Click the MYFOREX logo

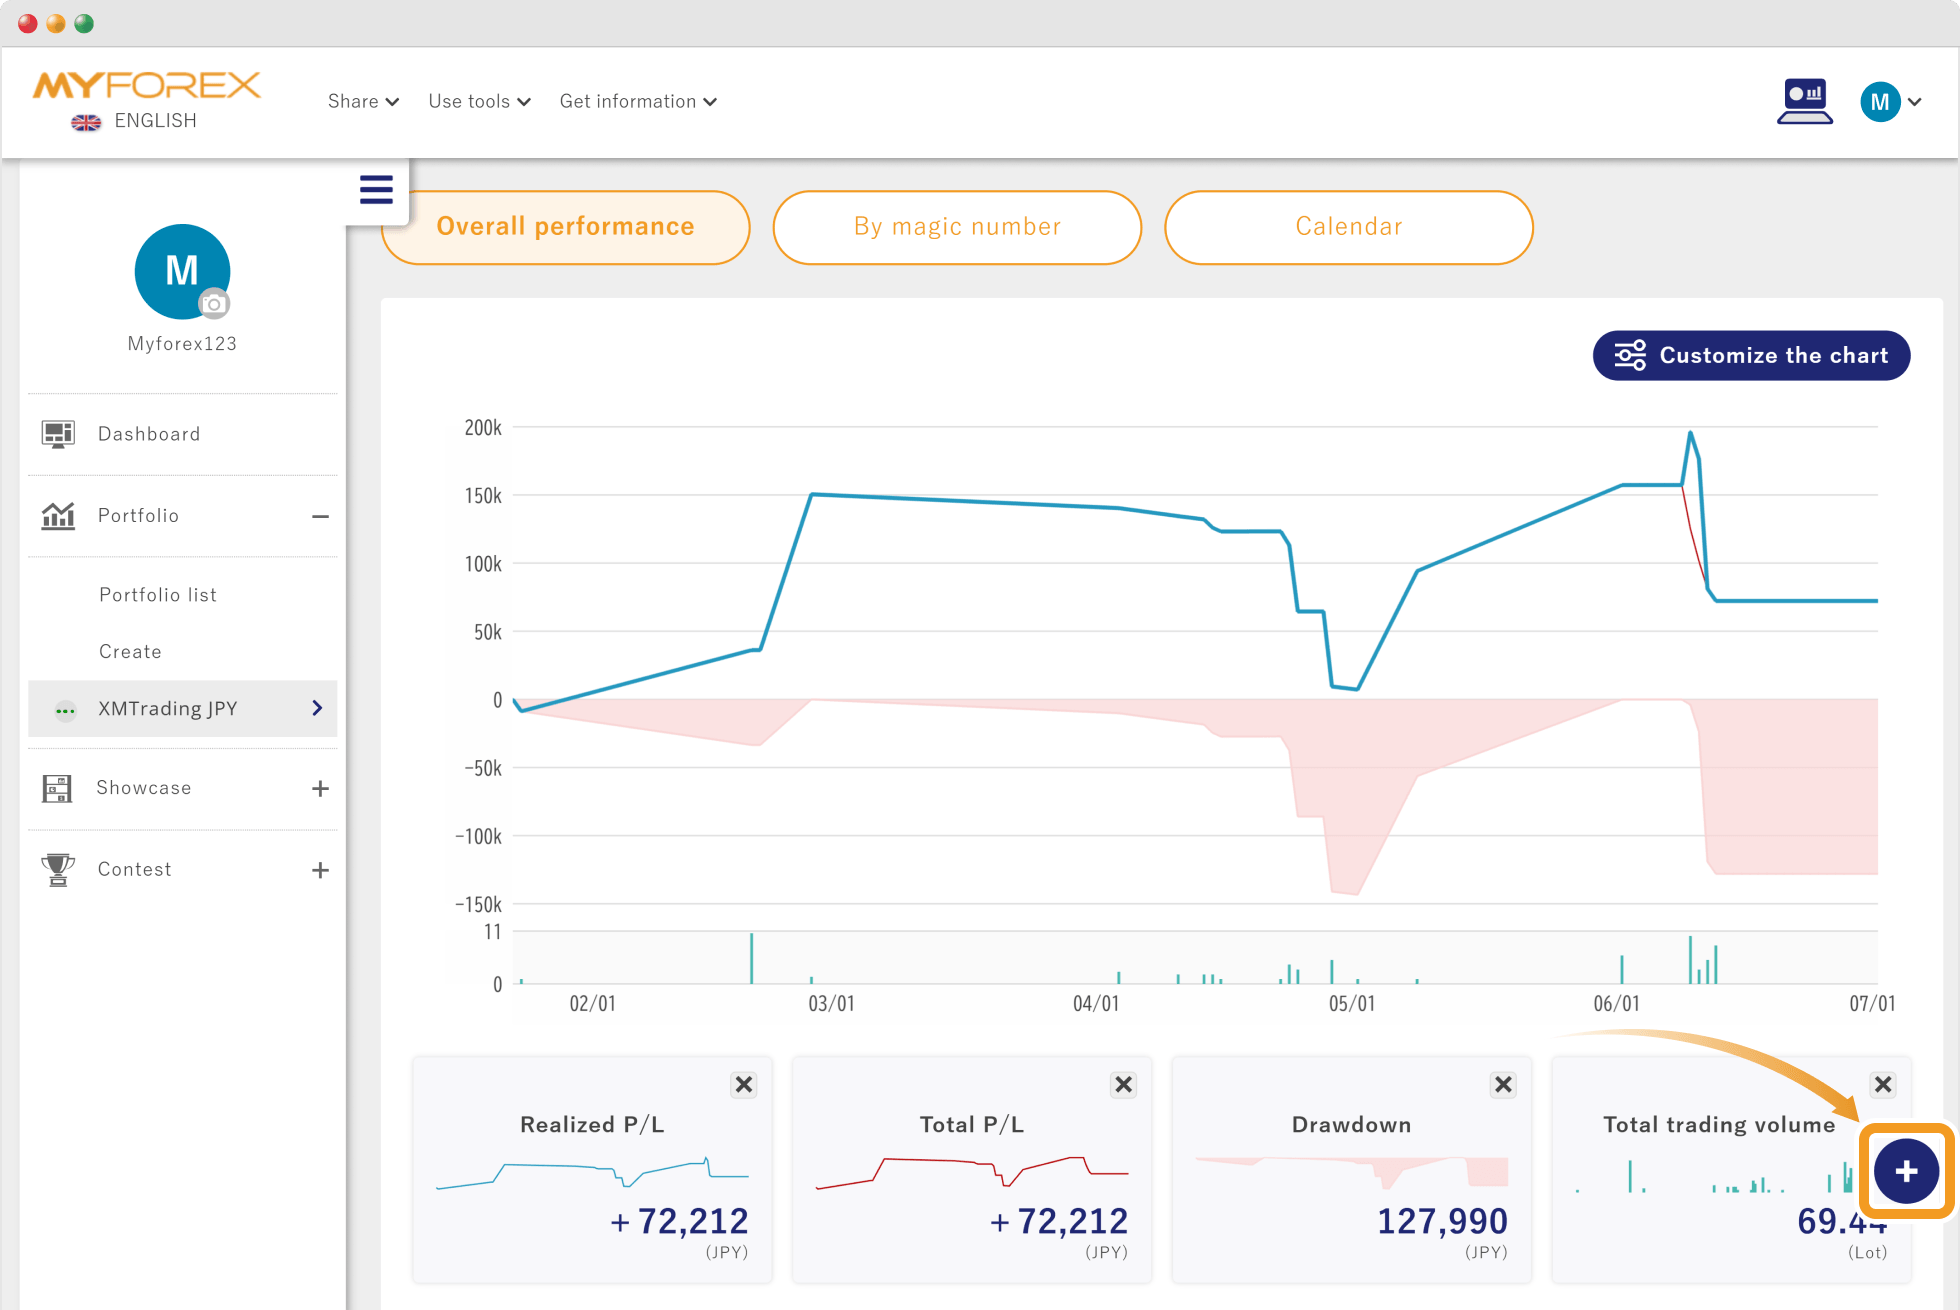(147, 87)
